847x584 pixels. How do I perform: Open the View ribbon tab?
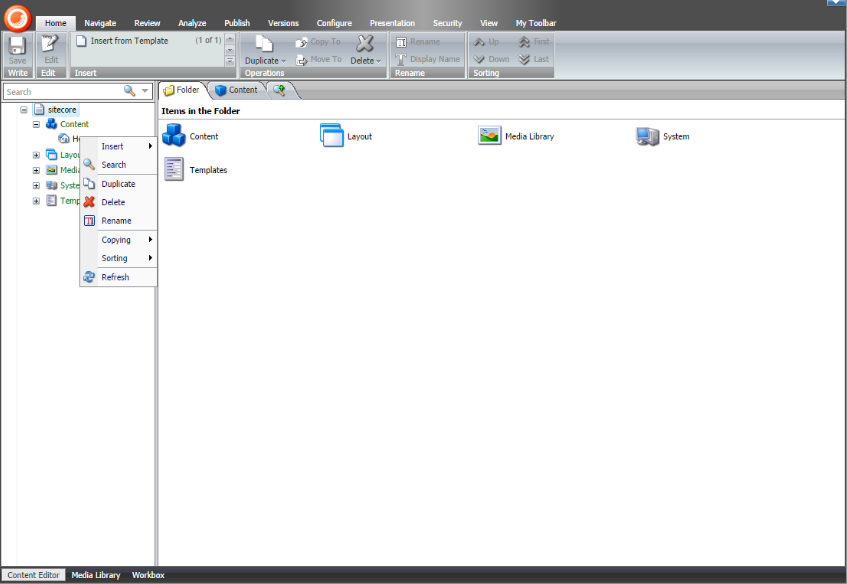[x=489, y=23]
